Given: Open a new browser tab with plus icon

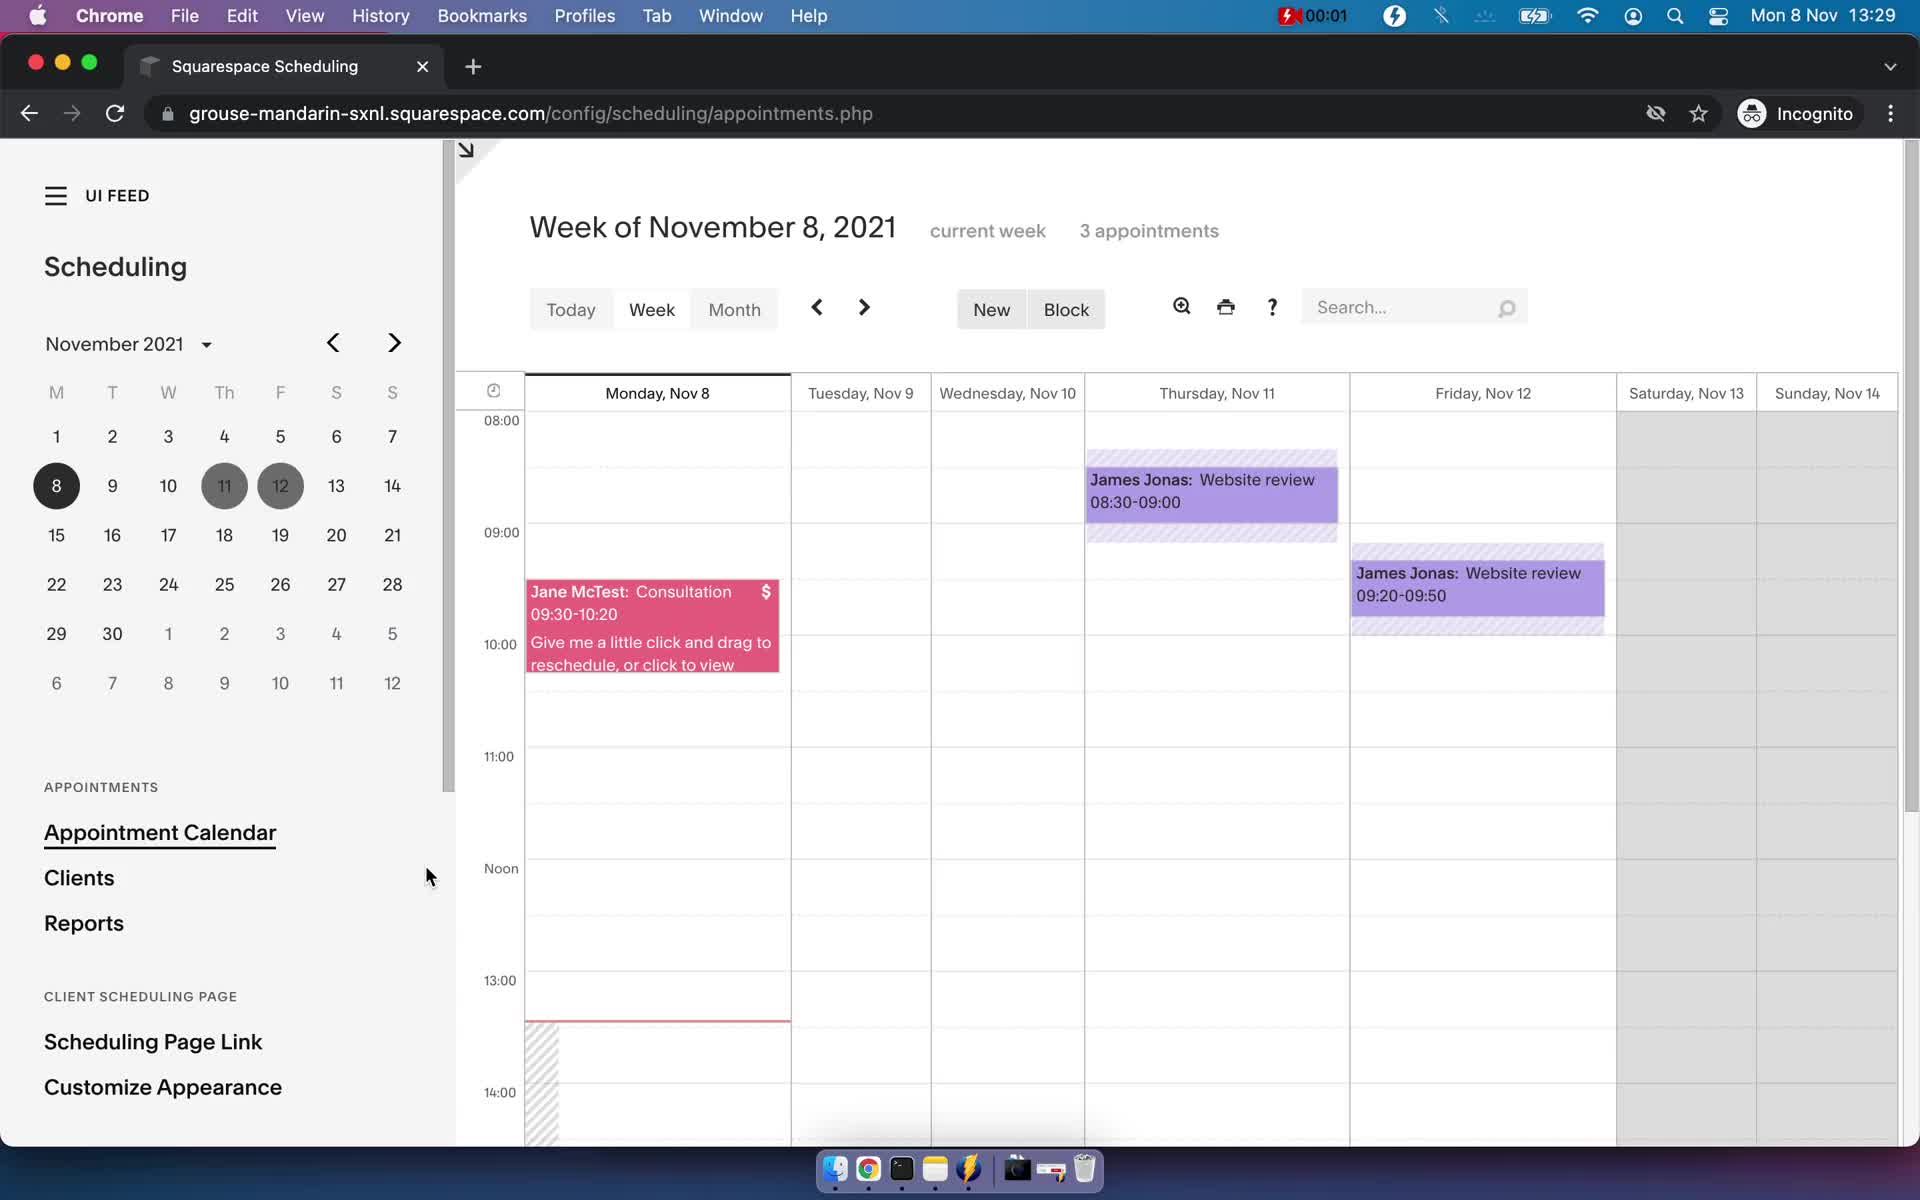Looking at the screenshot, I should click(x=473, y=66).
